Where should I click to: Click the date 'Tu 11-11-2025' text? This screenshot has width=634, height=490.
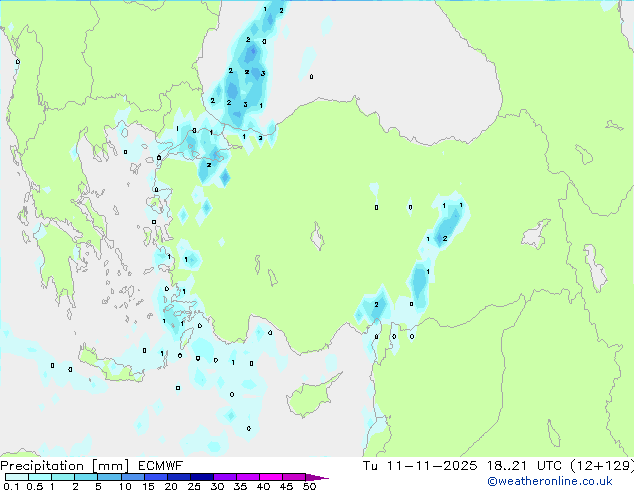(x=420, y=466)
